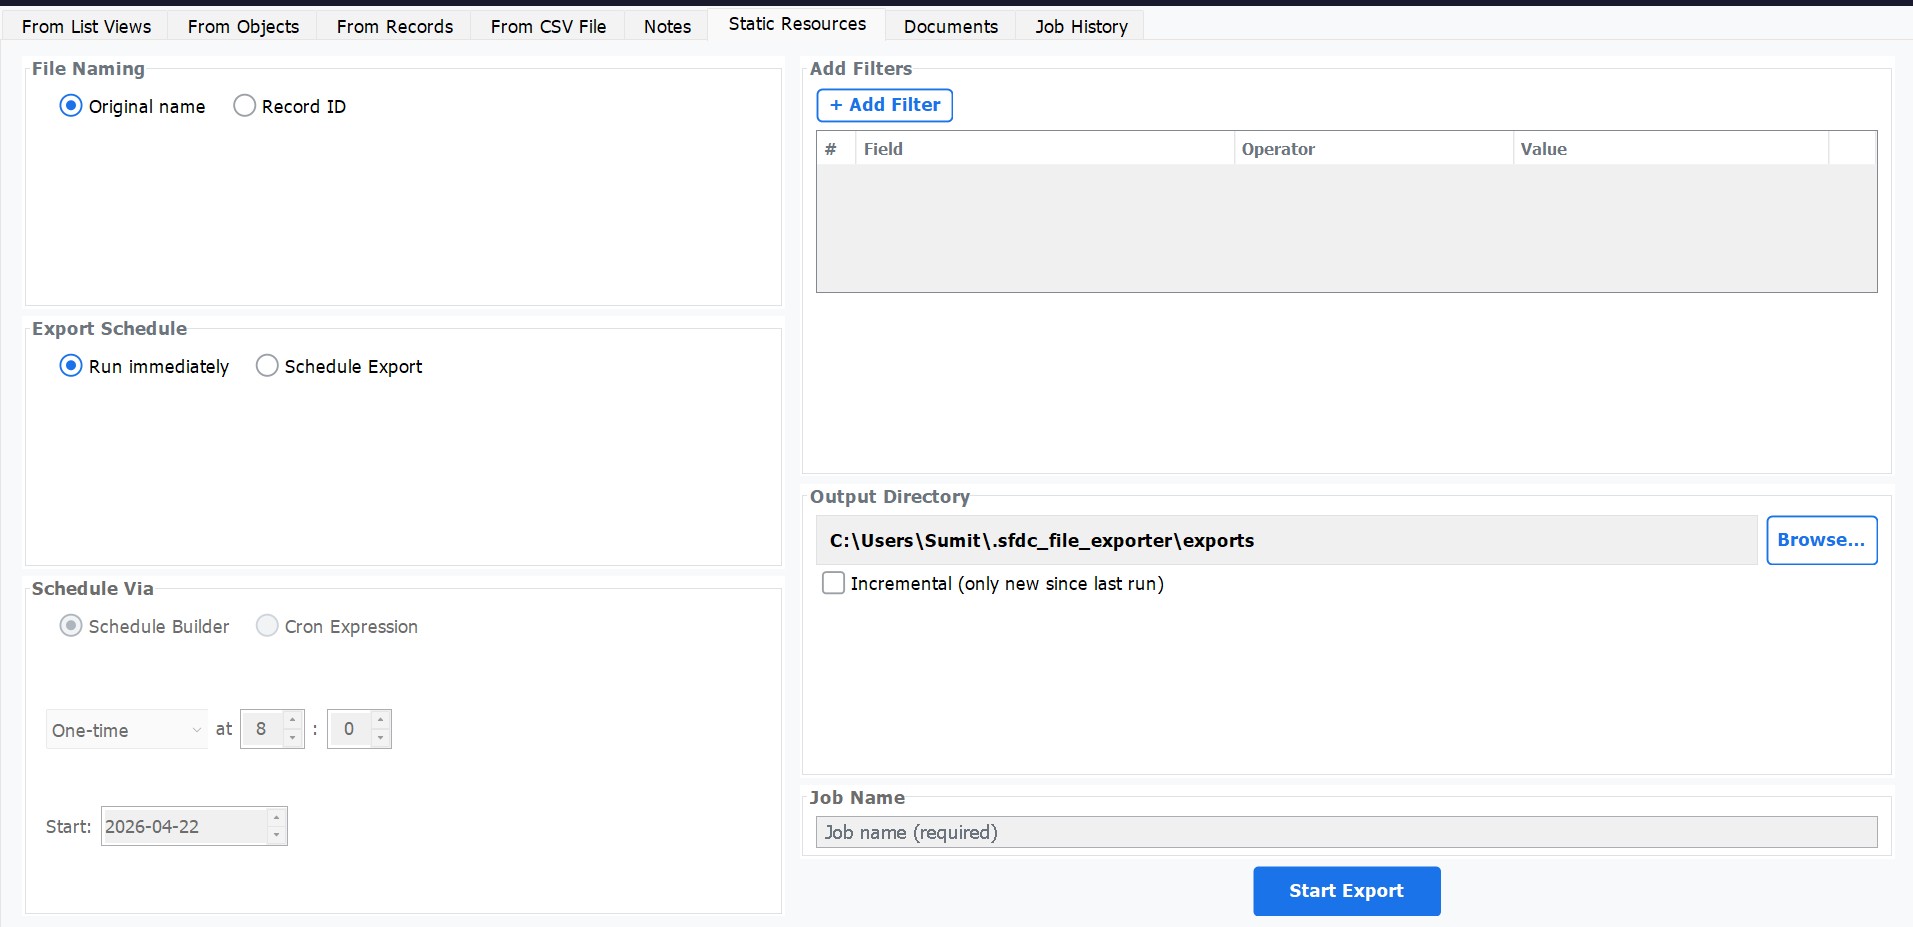The image size is (1913, 927).
Task: Select the Schedule Export option
Action: [x=266, y=366]
